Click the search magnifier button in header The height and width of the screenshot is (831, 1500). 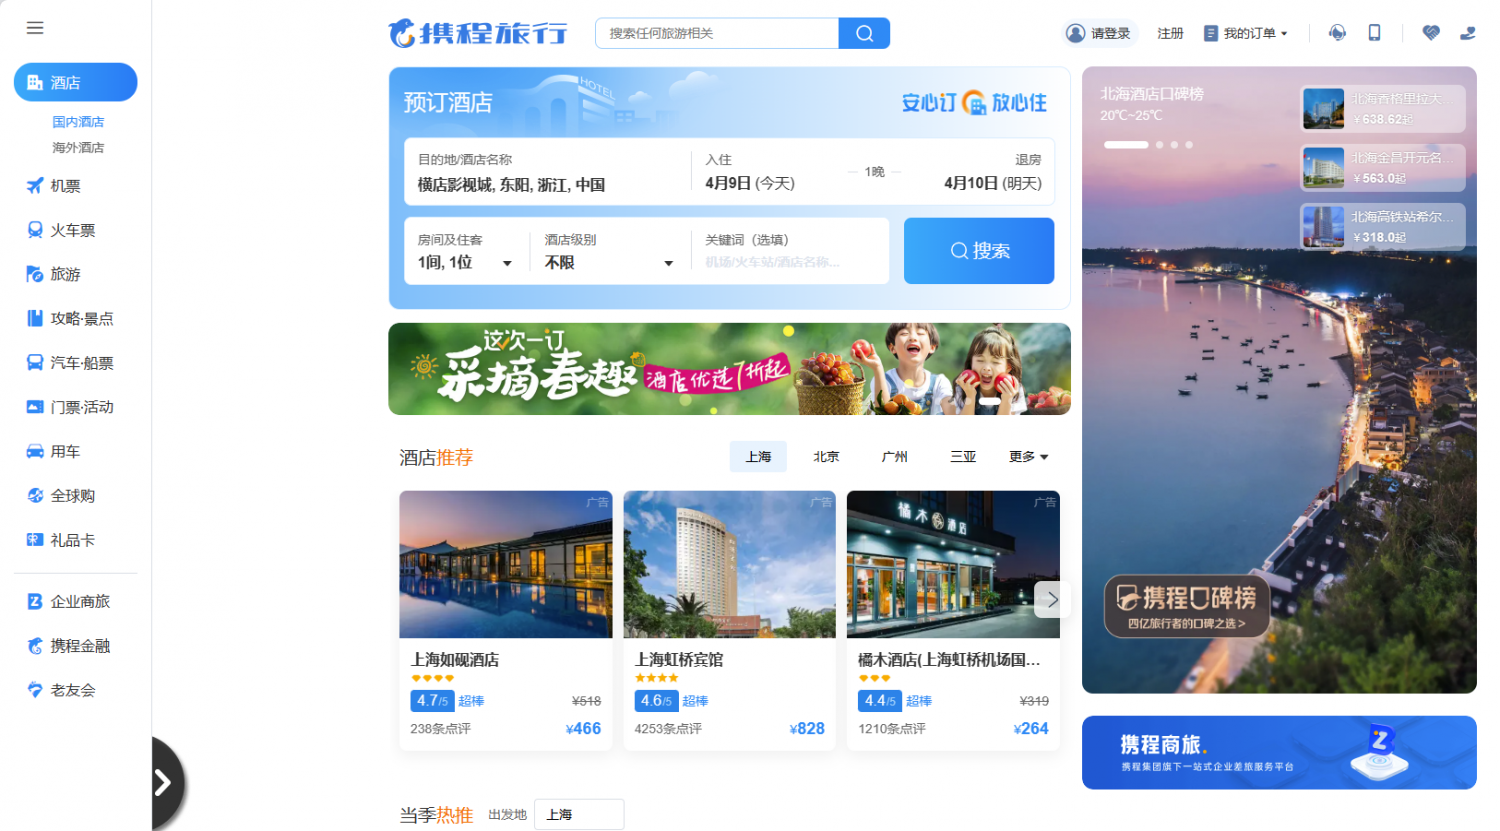864,33
